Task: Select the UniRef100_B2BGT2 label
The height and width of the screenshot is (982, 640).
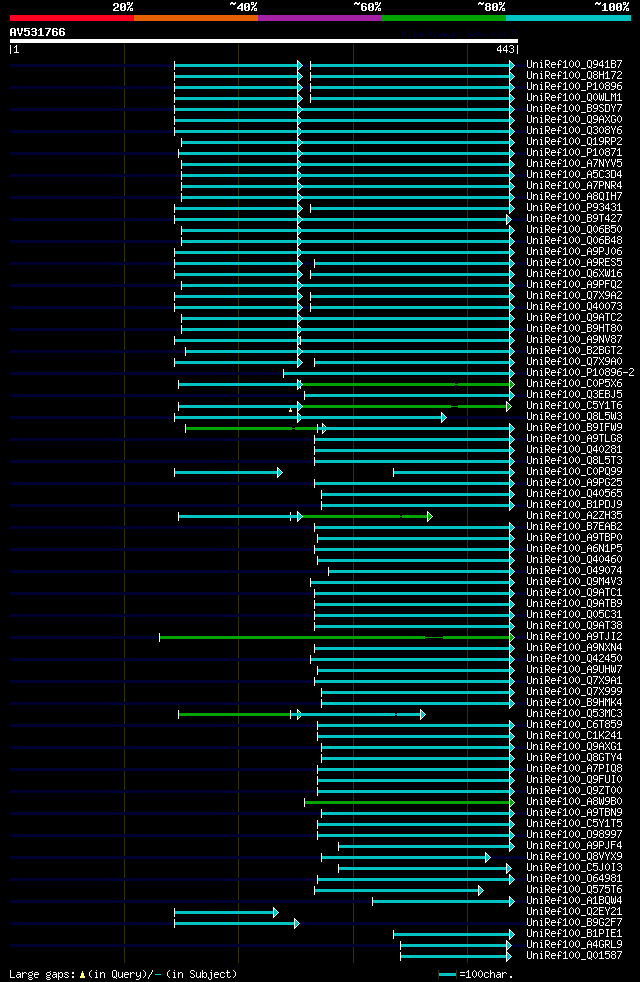Action: pos(574,351)
